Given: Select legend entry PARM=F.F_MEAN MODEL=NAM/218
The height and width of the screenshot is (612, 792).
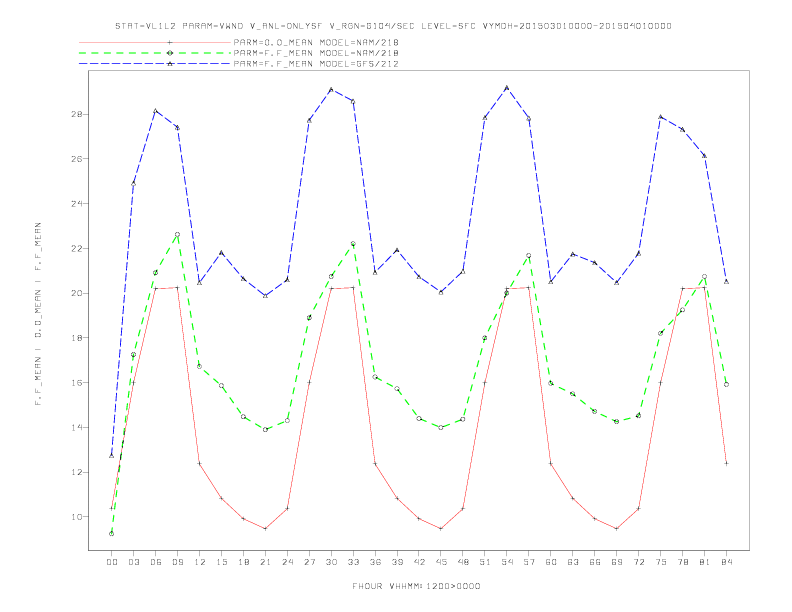Looking at the screenshot, I should pos(316,53).
